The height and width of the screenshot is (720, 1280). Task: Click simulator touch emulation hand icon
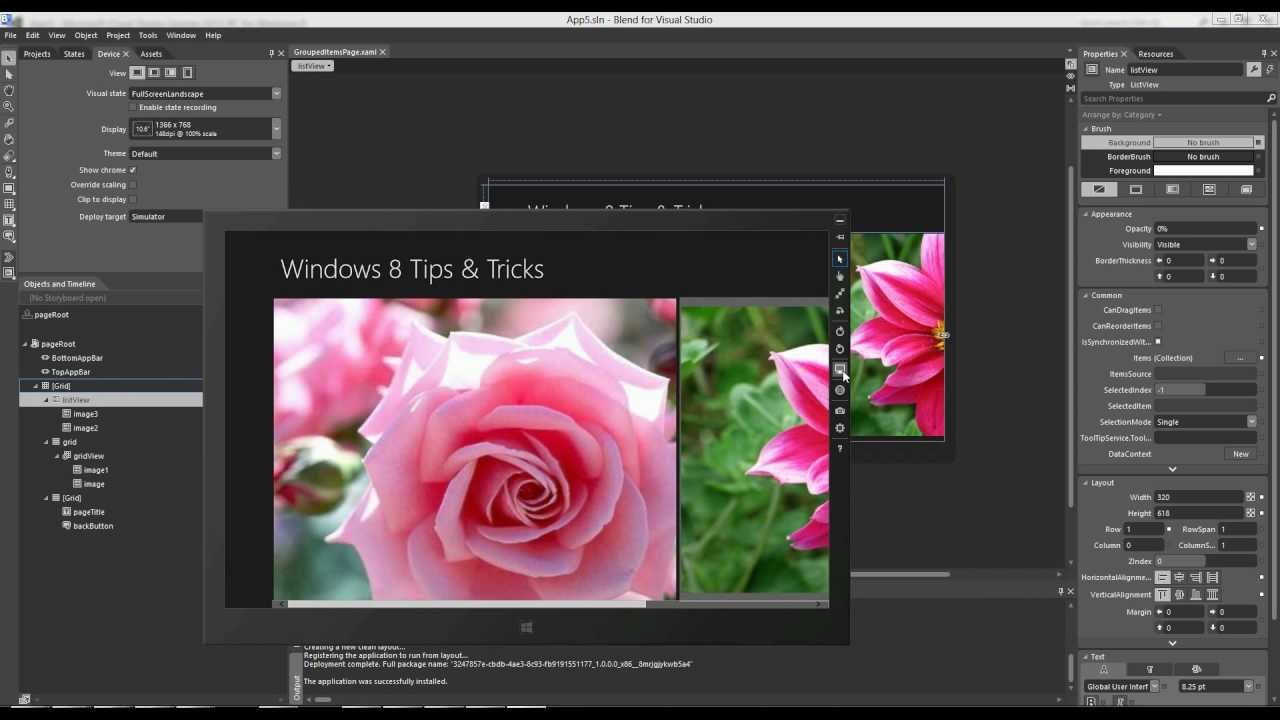840,276
